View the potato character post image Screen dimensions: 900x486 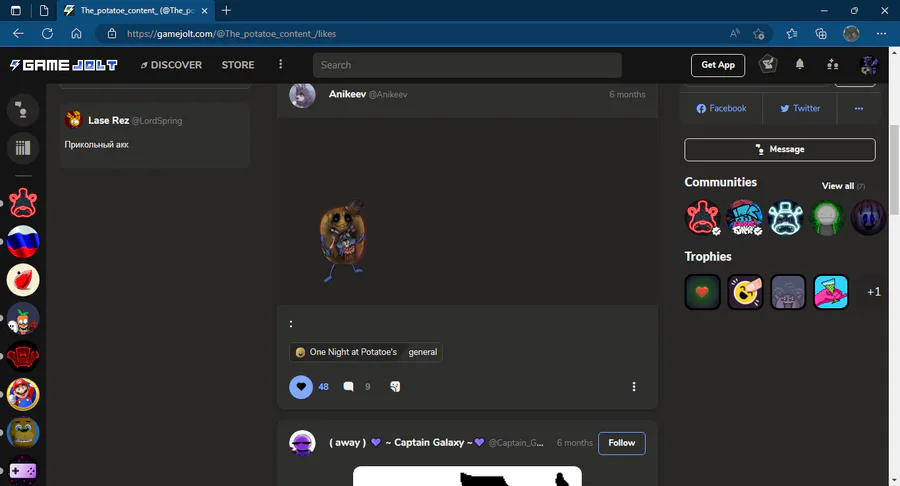point(343,240)
